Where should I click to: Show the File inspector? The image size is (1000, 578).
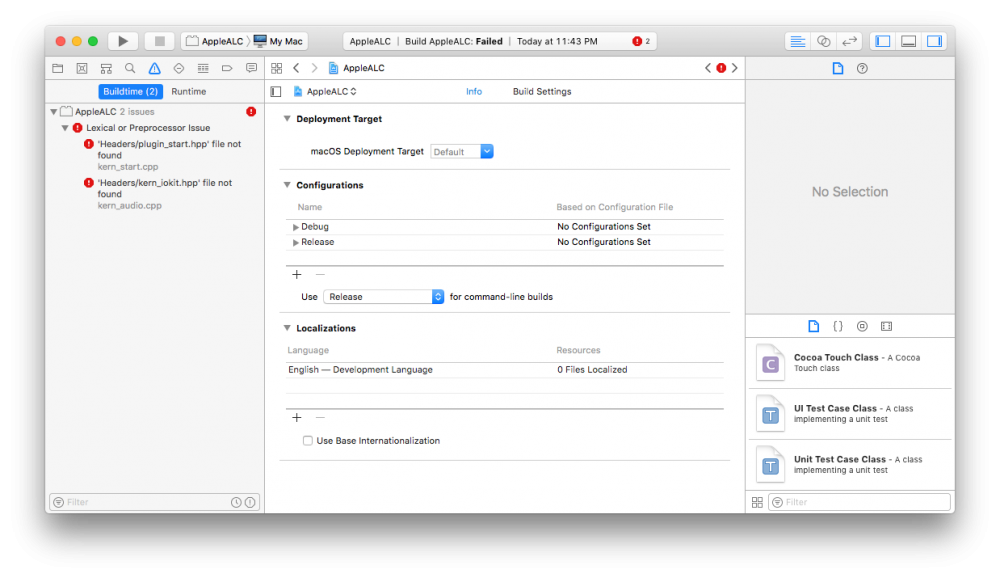(x=837, y=68)
